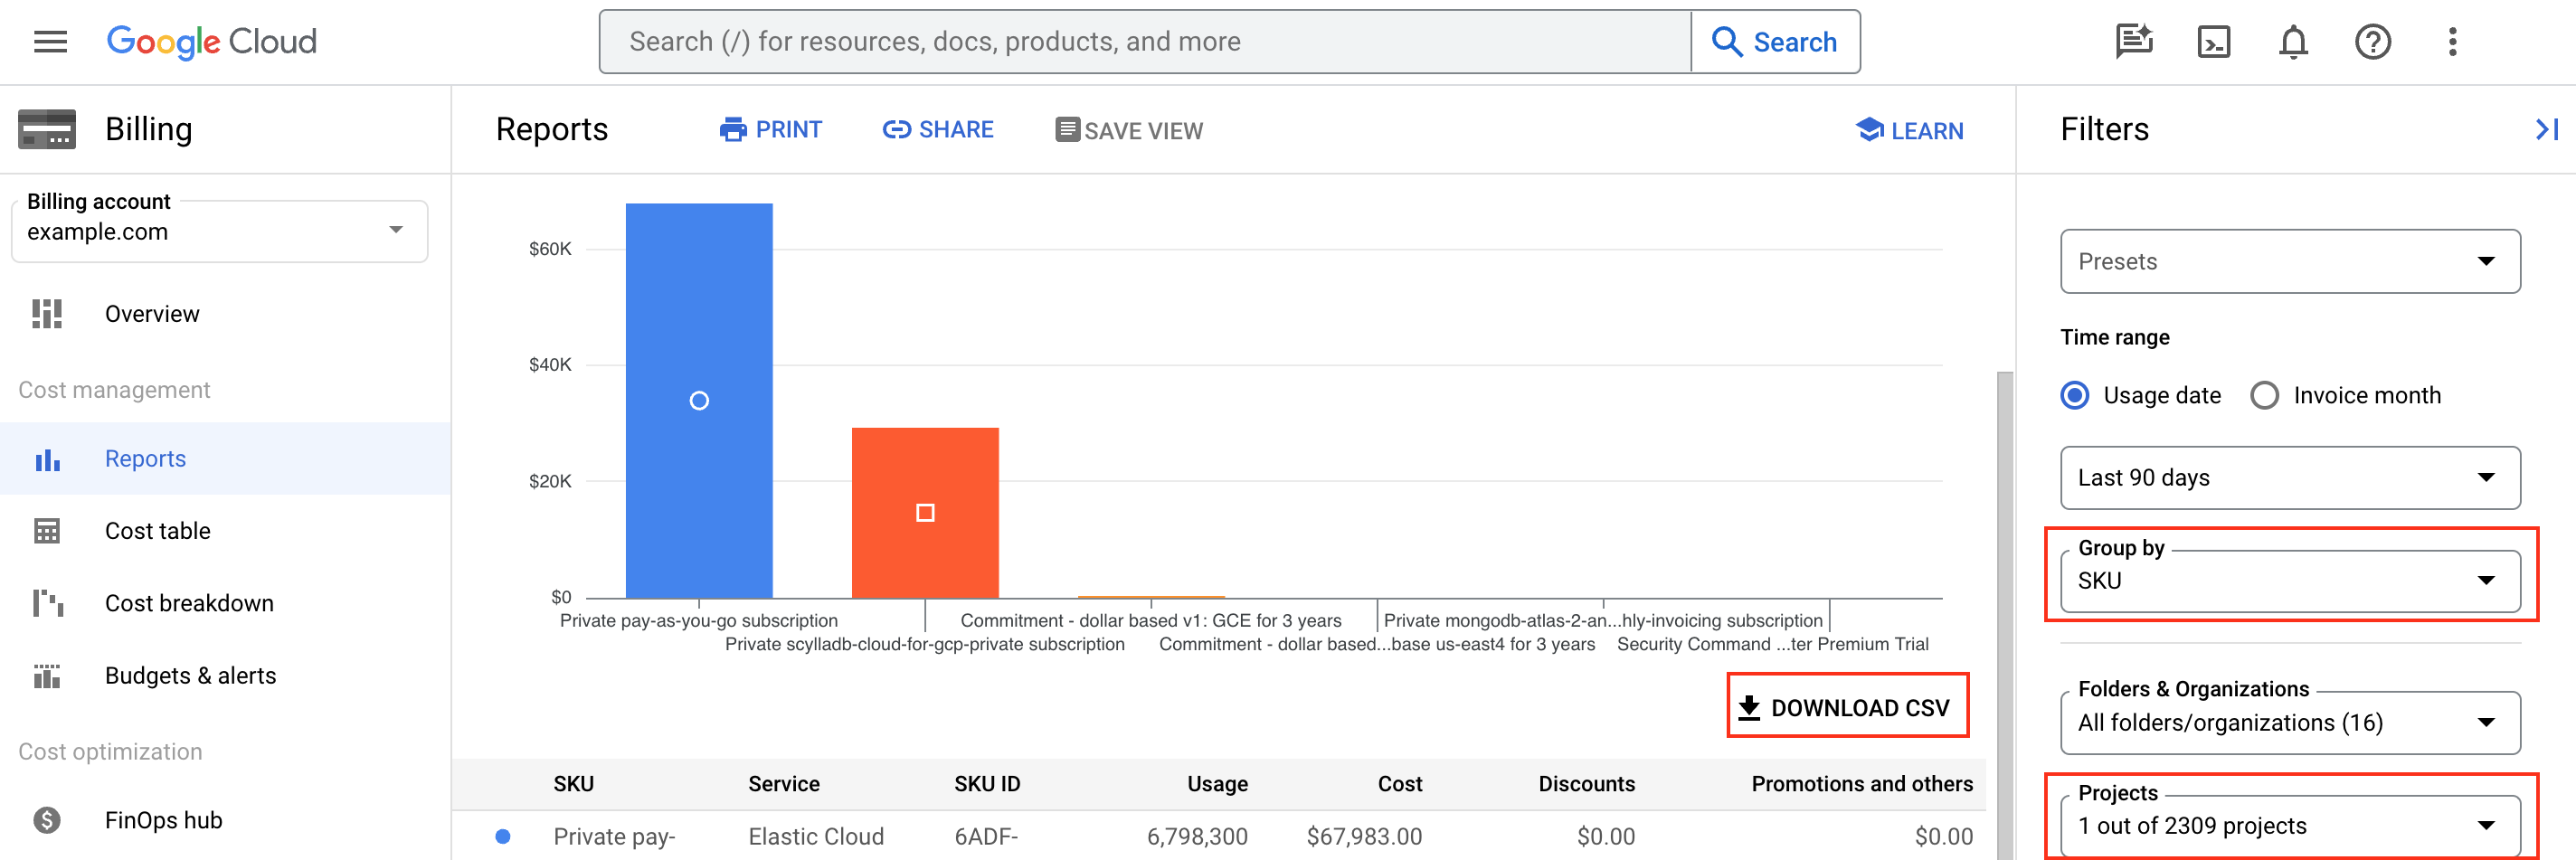Image resolution: width=2576 pixels, height=860 pixels.
Task: Choose Invoice month time range option
Action: pos(2265,395)
